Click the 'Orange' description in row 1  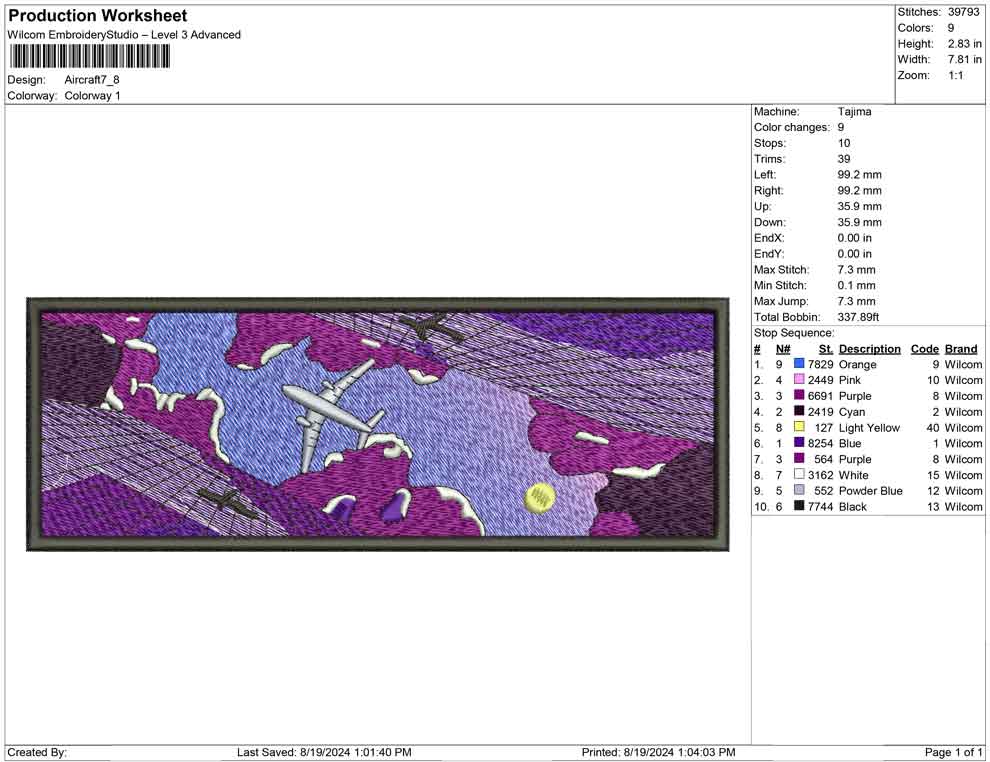click(x=857, y=365)
